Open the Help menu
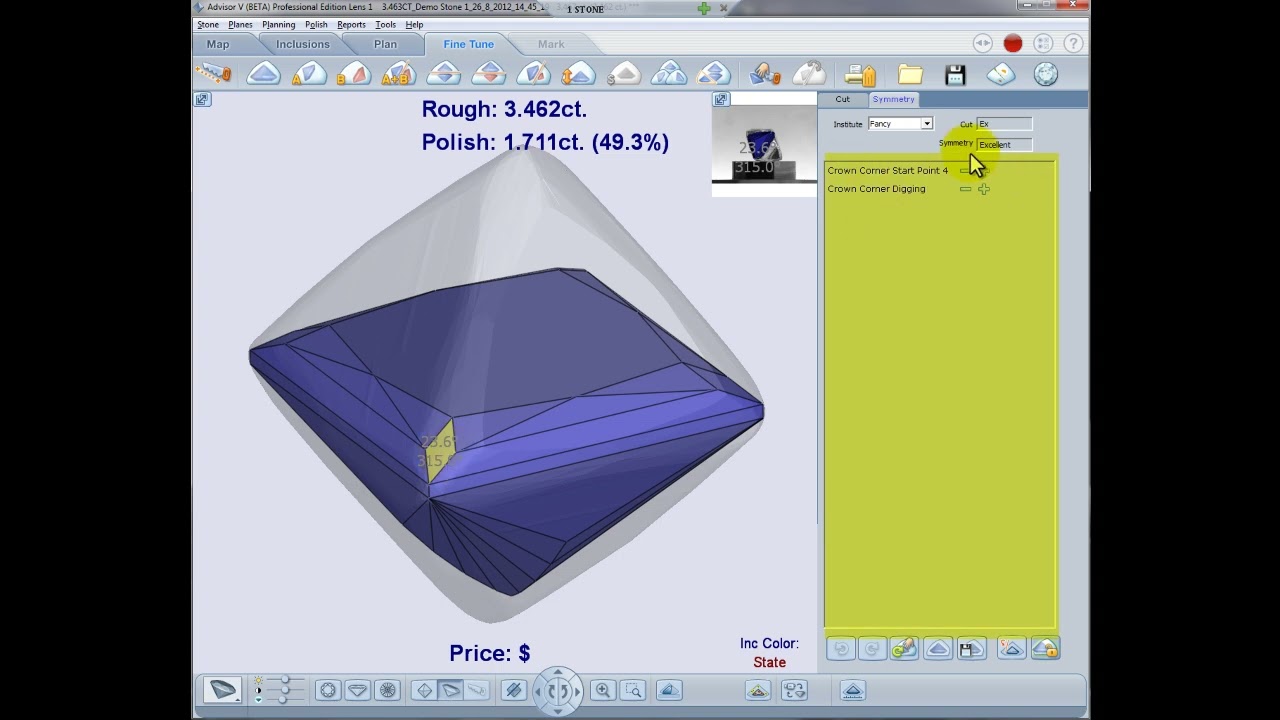Image resolution: width=1280 pixels, height=720 pixels. click(414, 24)
